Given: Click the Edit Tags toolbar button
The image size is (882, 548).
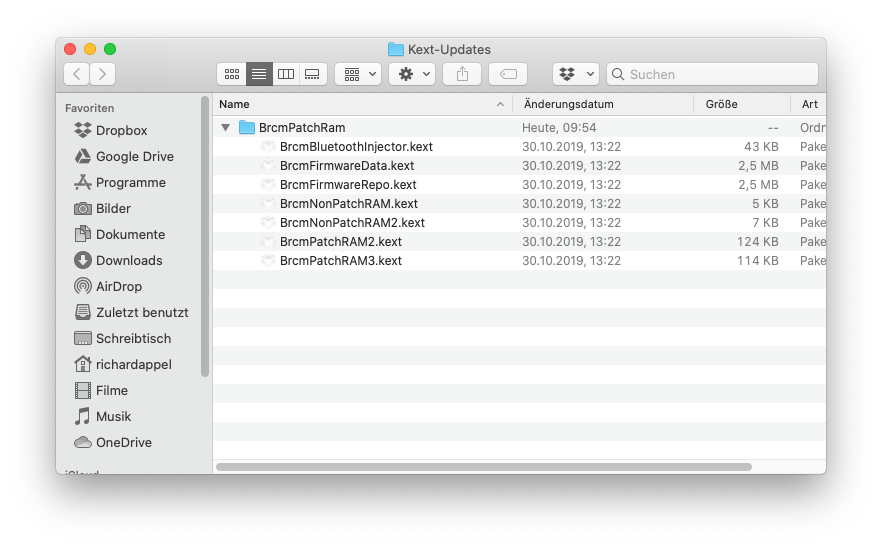Looking at the screenshot, I should tap(508, 74).
